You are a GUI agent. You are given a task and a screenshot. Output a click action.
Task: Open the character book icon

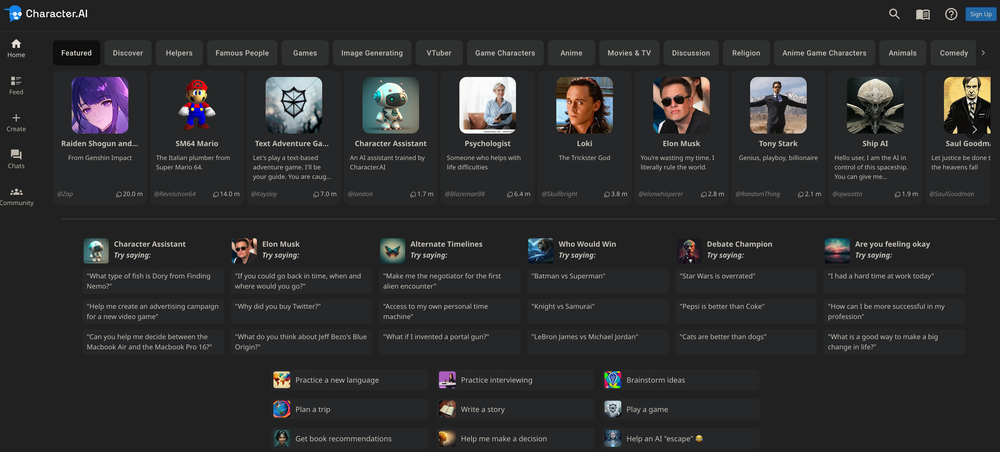pos(923,14)
